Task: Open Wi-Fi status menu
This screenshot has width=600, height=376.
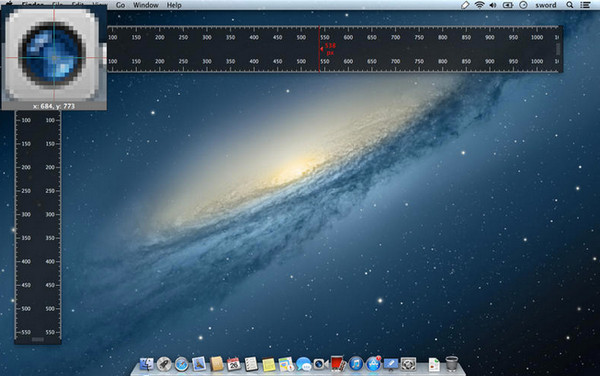Action: [479, 5]
